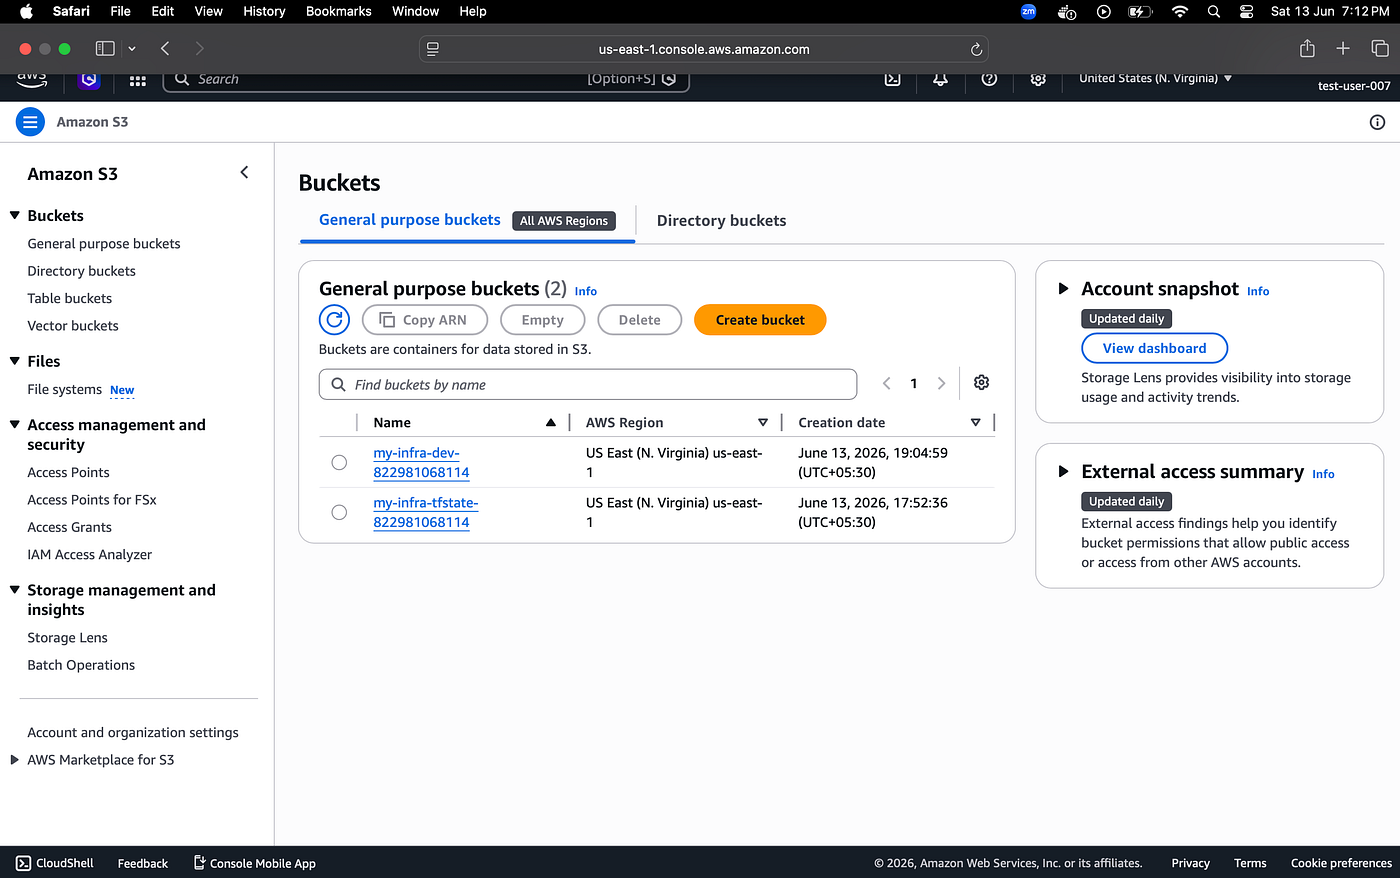Viewport: 1400px width, 878px height.
Task: Go to next page of buckets
Action: 941,383
